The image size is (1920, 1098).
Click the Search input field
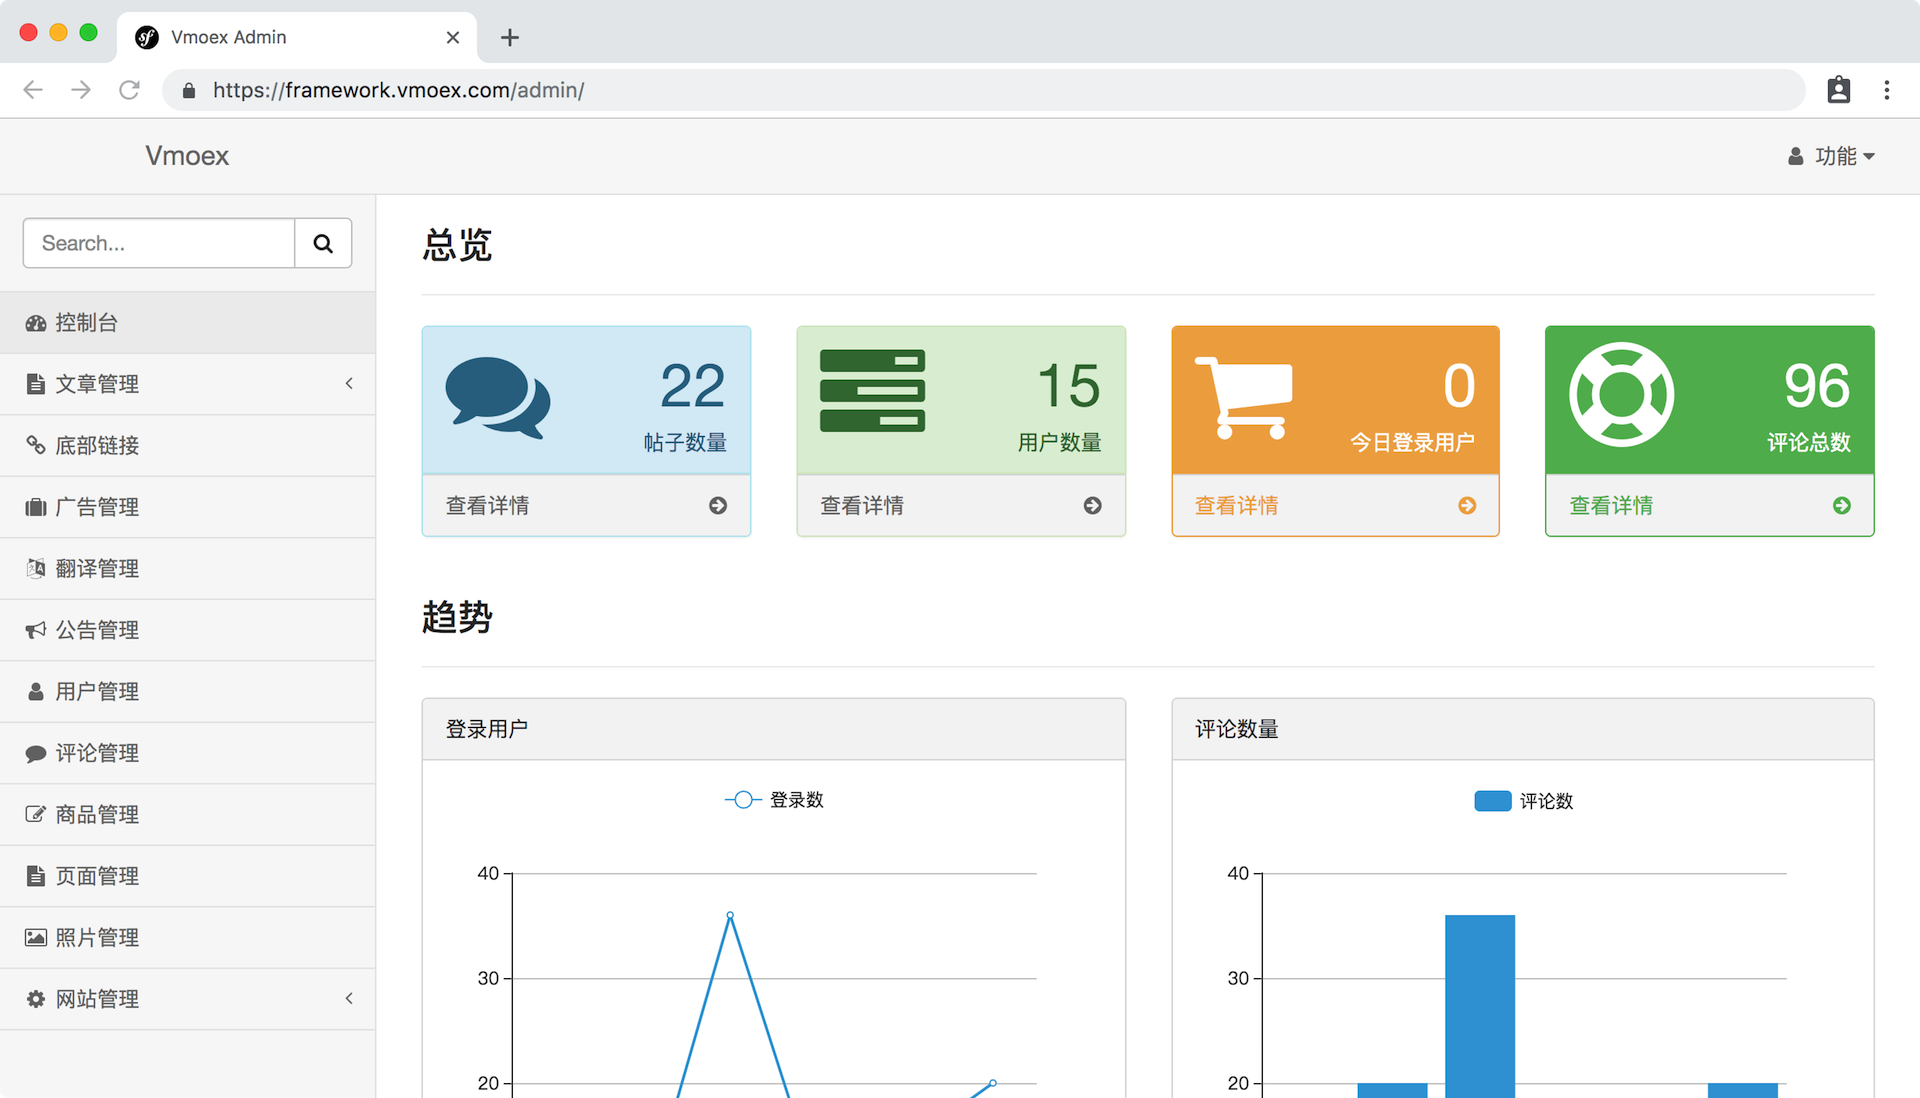[x=159, y=243]
